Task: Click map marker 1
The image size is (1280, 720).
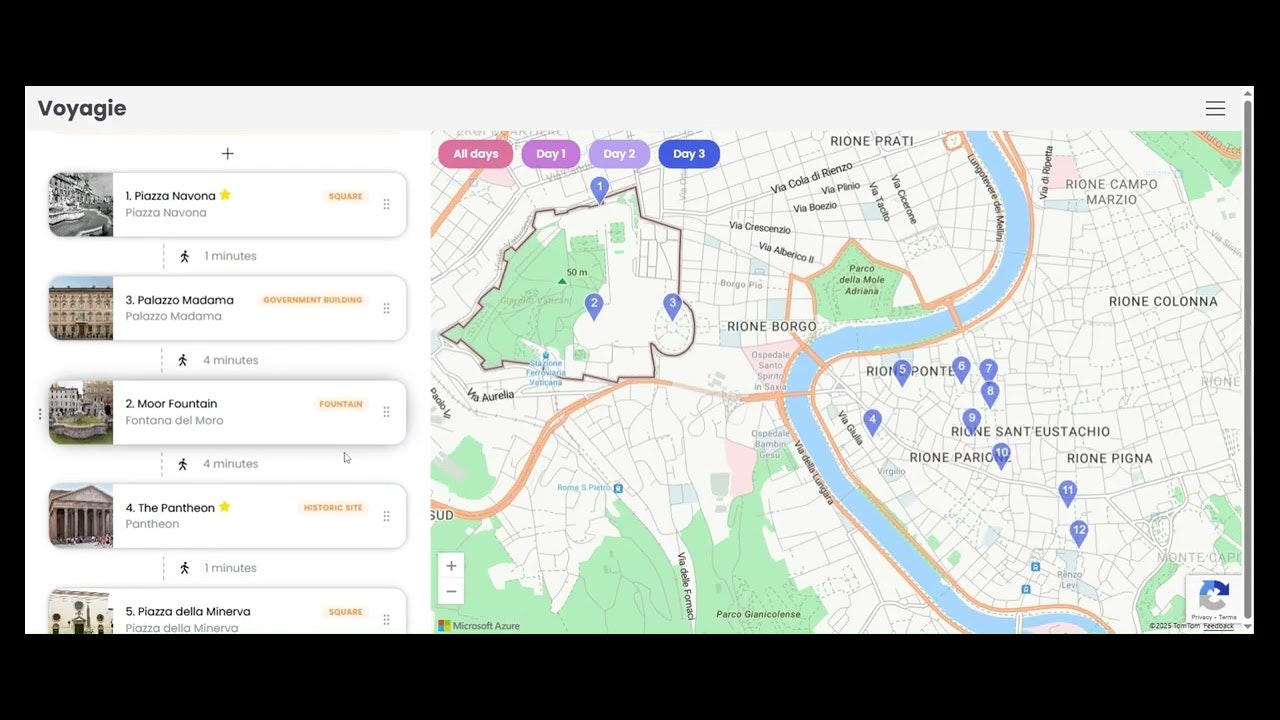Action: 599,190
